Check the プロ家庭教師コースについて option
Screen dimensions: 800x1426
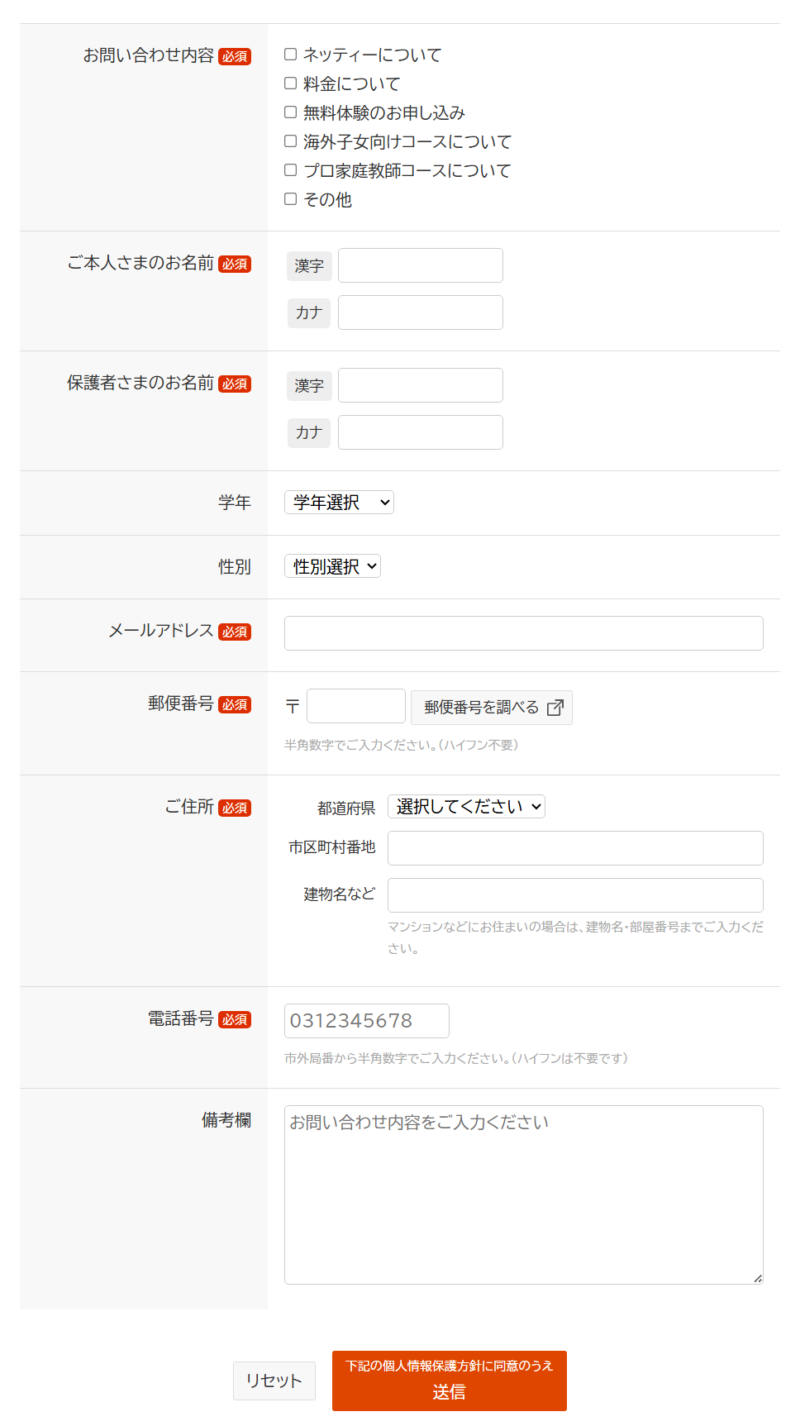coord(291,171)
